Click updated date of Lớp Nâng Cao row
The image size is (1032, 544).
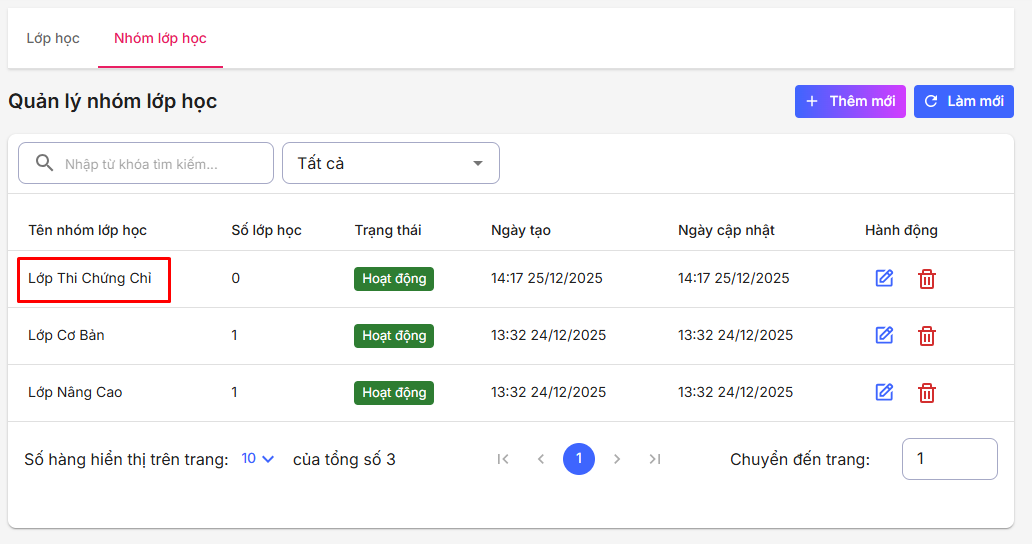pyautogui.click(x=735, y=393)
